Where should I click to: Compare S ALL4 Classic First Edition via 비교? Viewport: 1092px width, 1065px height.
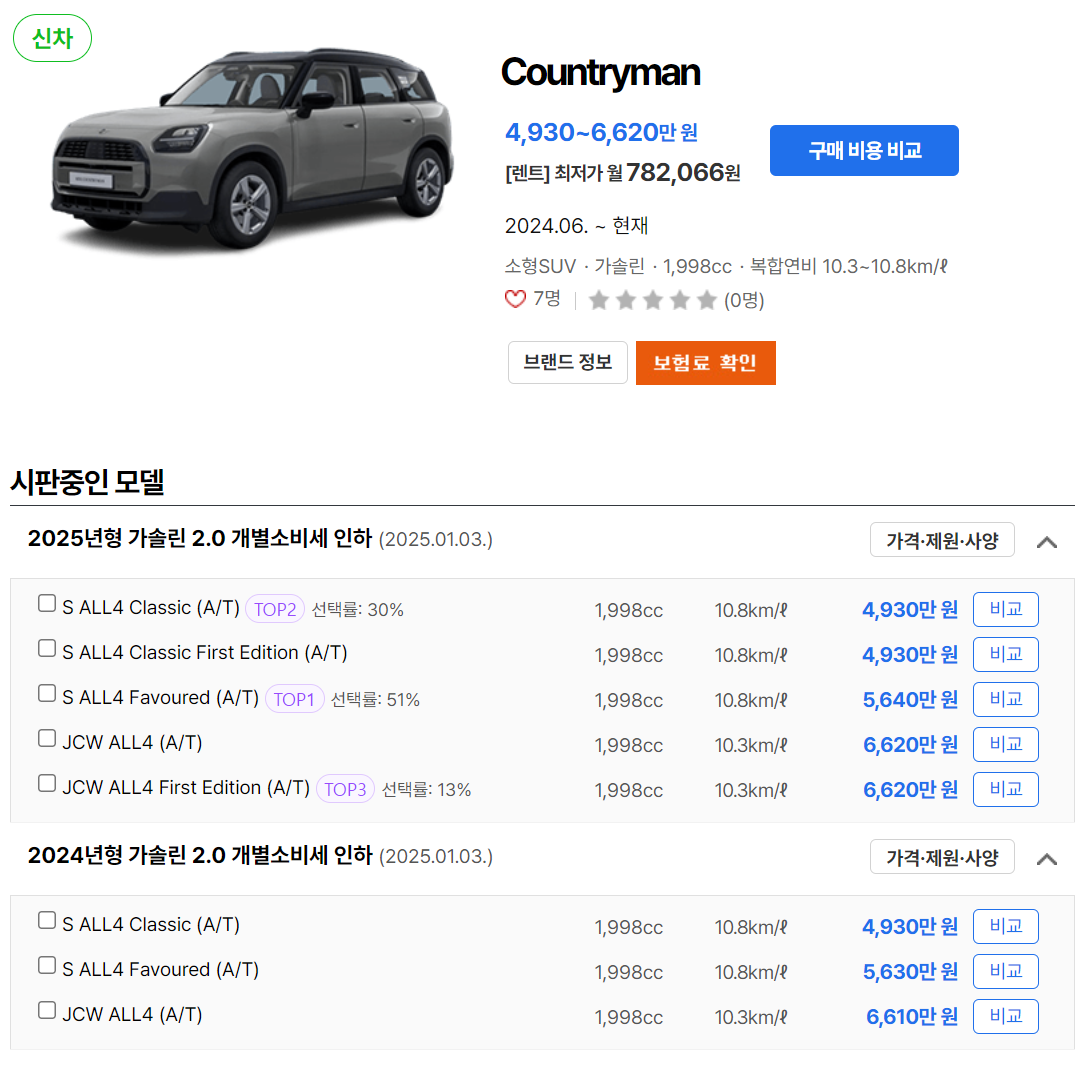pos(1005,654)
